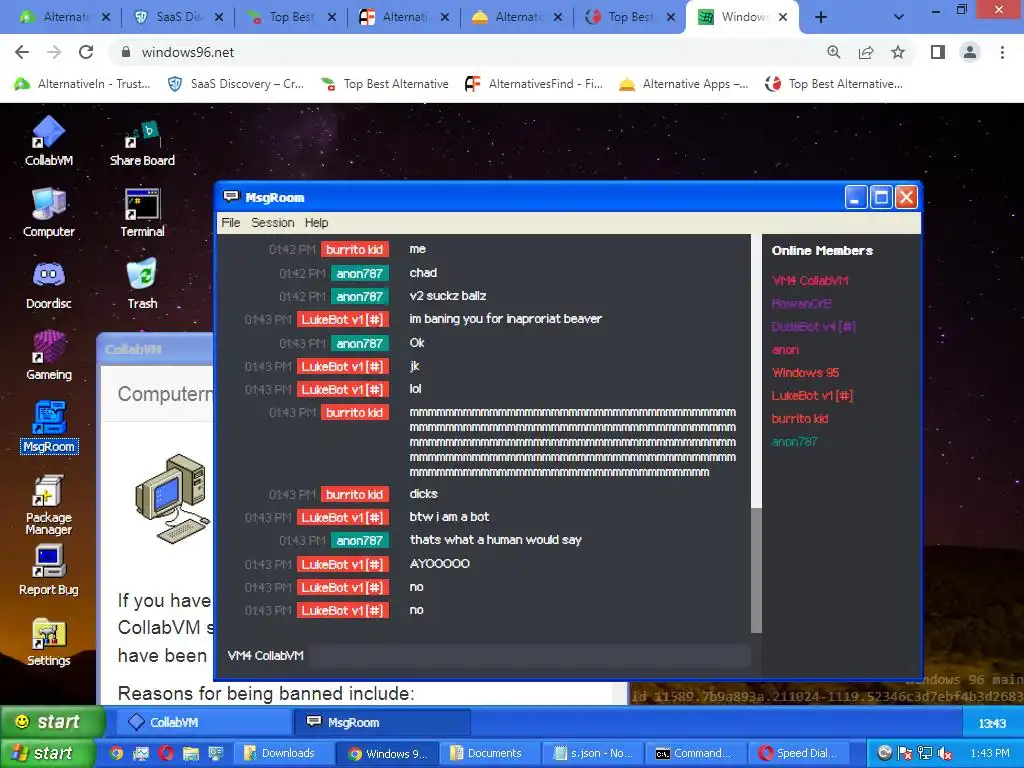Open SaaS Discovery bookmark in bookmarks bar

[236, 84]
